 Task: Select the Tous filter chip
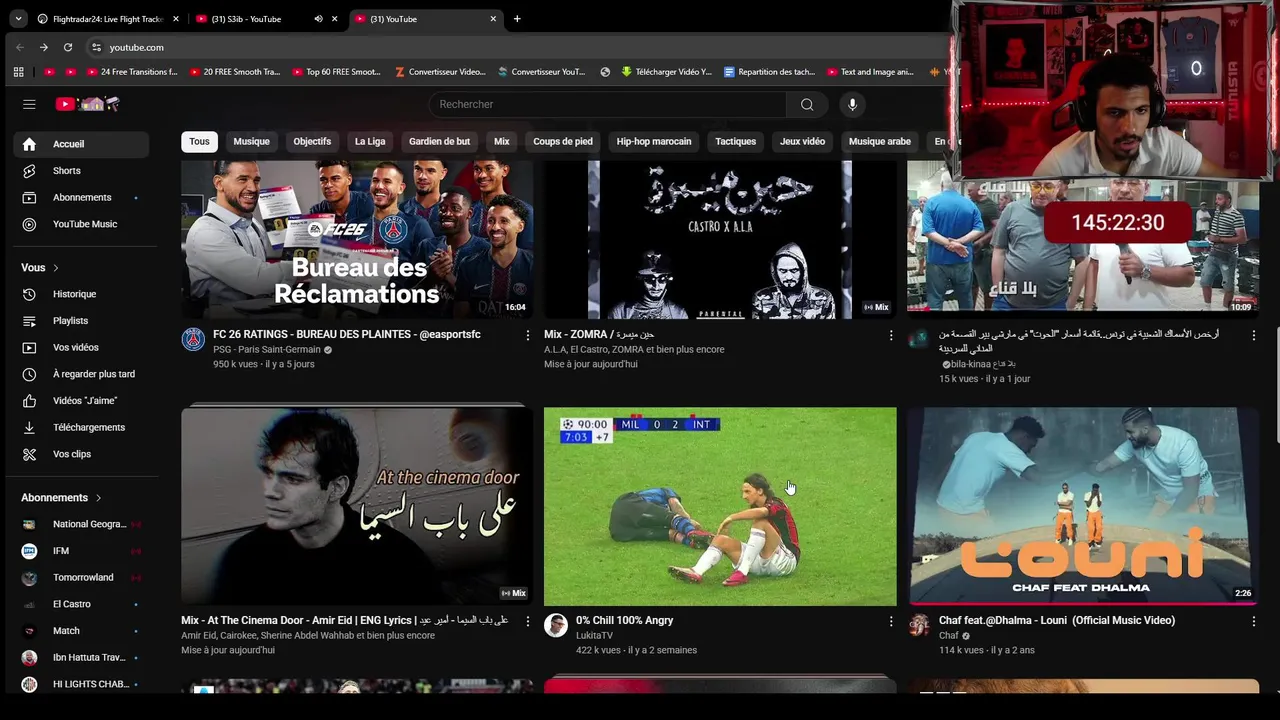(200, 141)
